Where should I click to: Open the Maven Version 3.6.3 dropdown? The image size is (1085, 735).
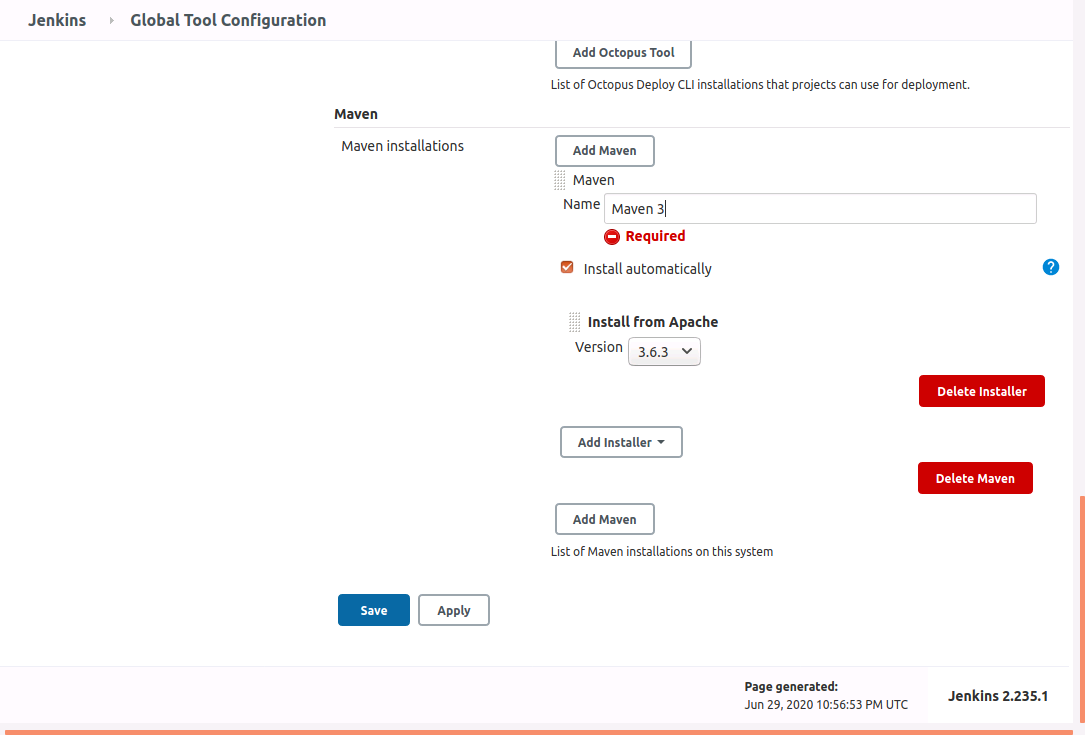[664, 351]
